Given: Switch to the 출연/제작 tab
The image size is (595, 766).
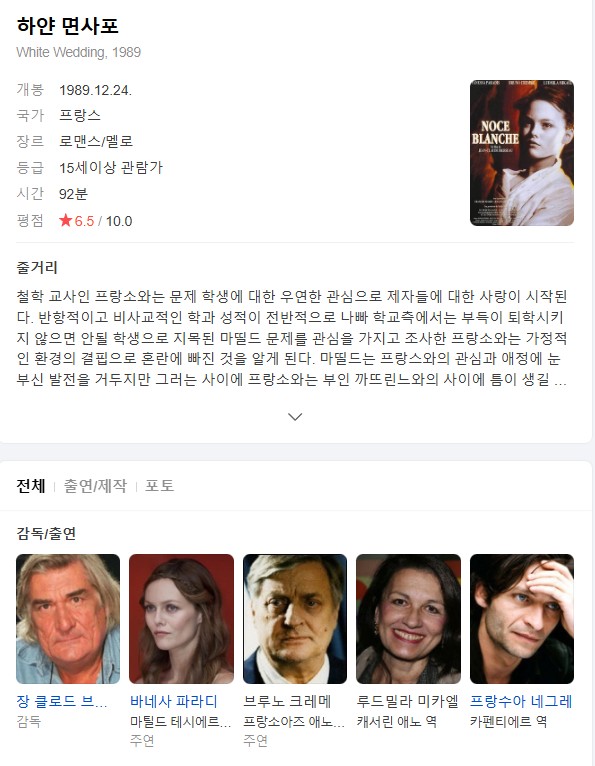Looking at the screenshot, I should coord(95,486).
